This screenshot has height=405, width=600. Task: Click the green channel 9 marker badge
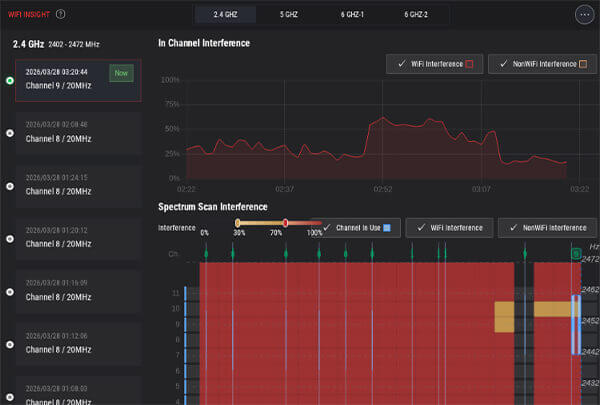(x=576, y=253)
